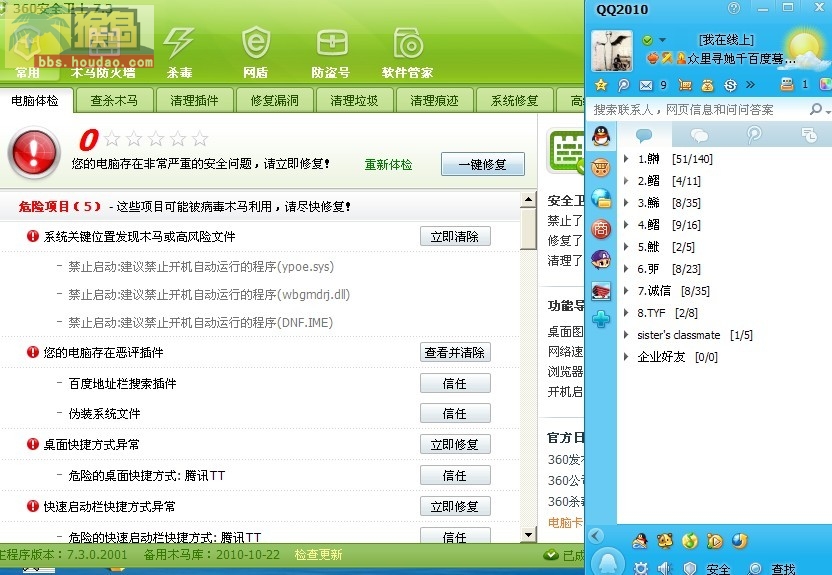Click scroll-down arrow of the 360 danger list

(528, 534)
